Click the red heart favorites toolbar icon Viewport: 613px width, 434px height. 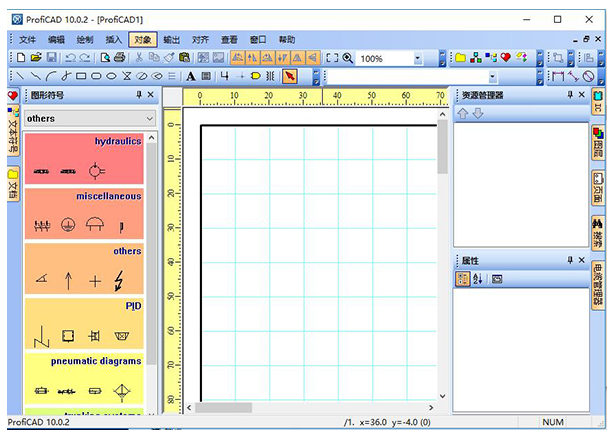[x=505, y=58]
